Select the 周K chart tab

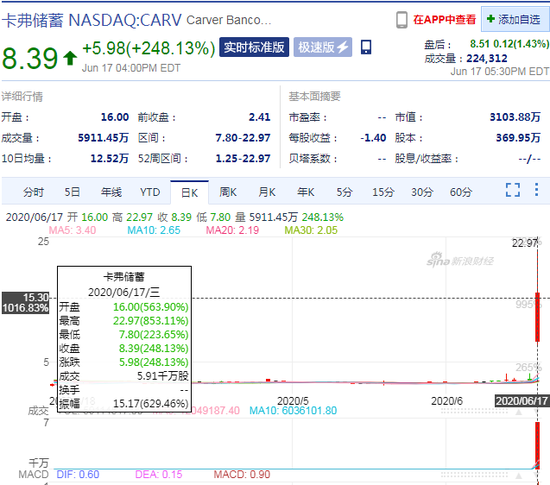coord(228,192)
